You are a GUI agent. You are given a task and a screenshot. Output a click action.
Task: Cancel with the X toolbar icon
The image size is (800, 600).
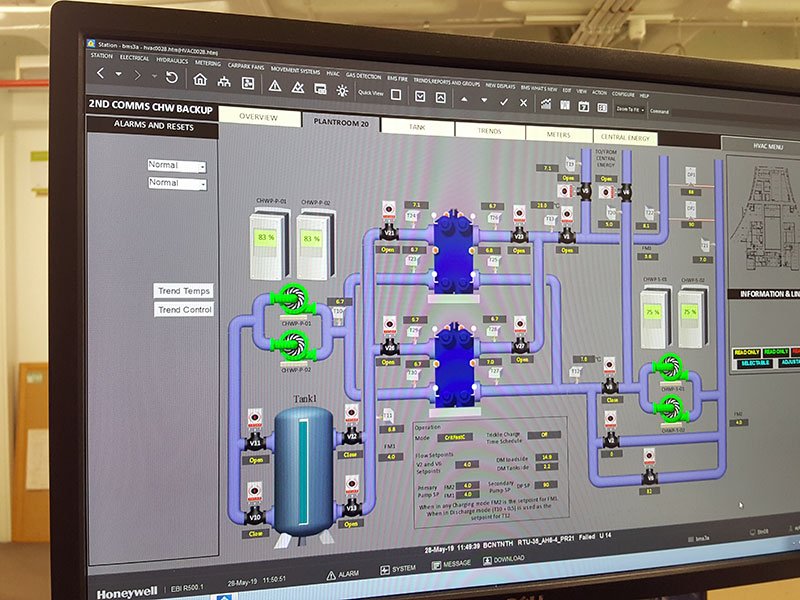click(523, 103)
